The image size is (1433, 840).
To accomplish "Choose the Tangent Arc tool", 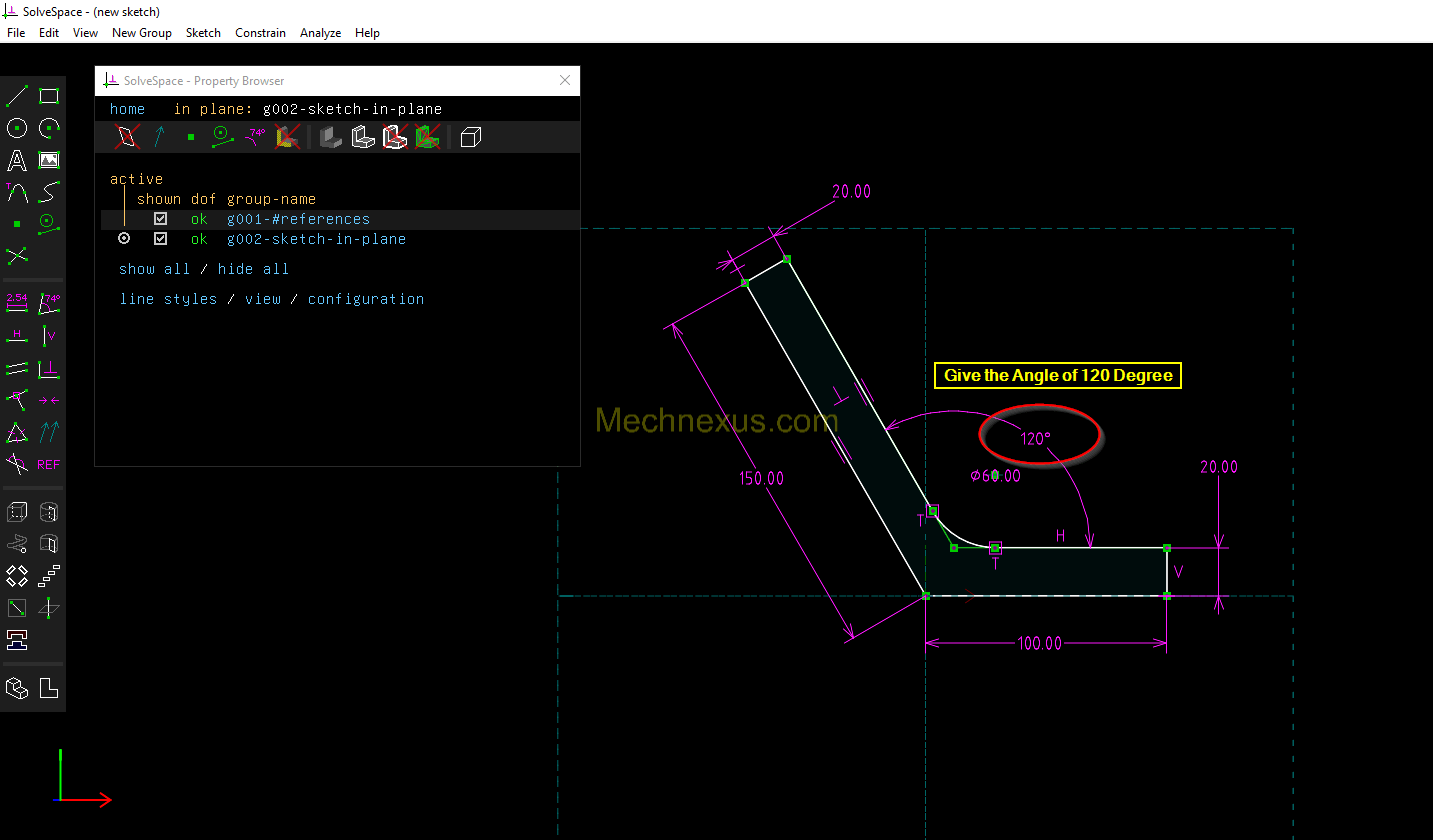I will pyautogui.click(x=17, y=191).
